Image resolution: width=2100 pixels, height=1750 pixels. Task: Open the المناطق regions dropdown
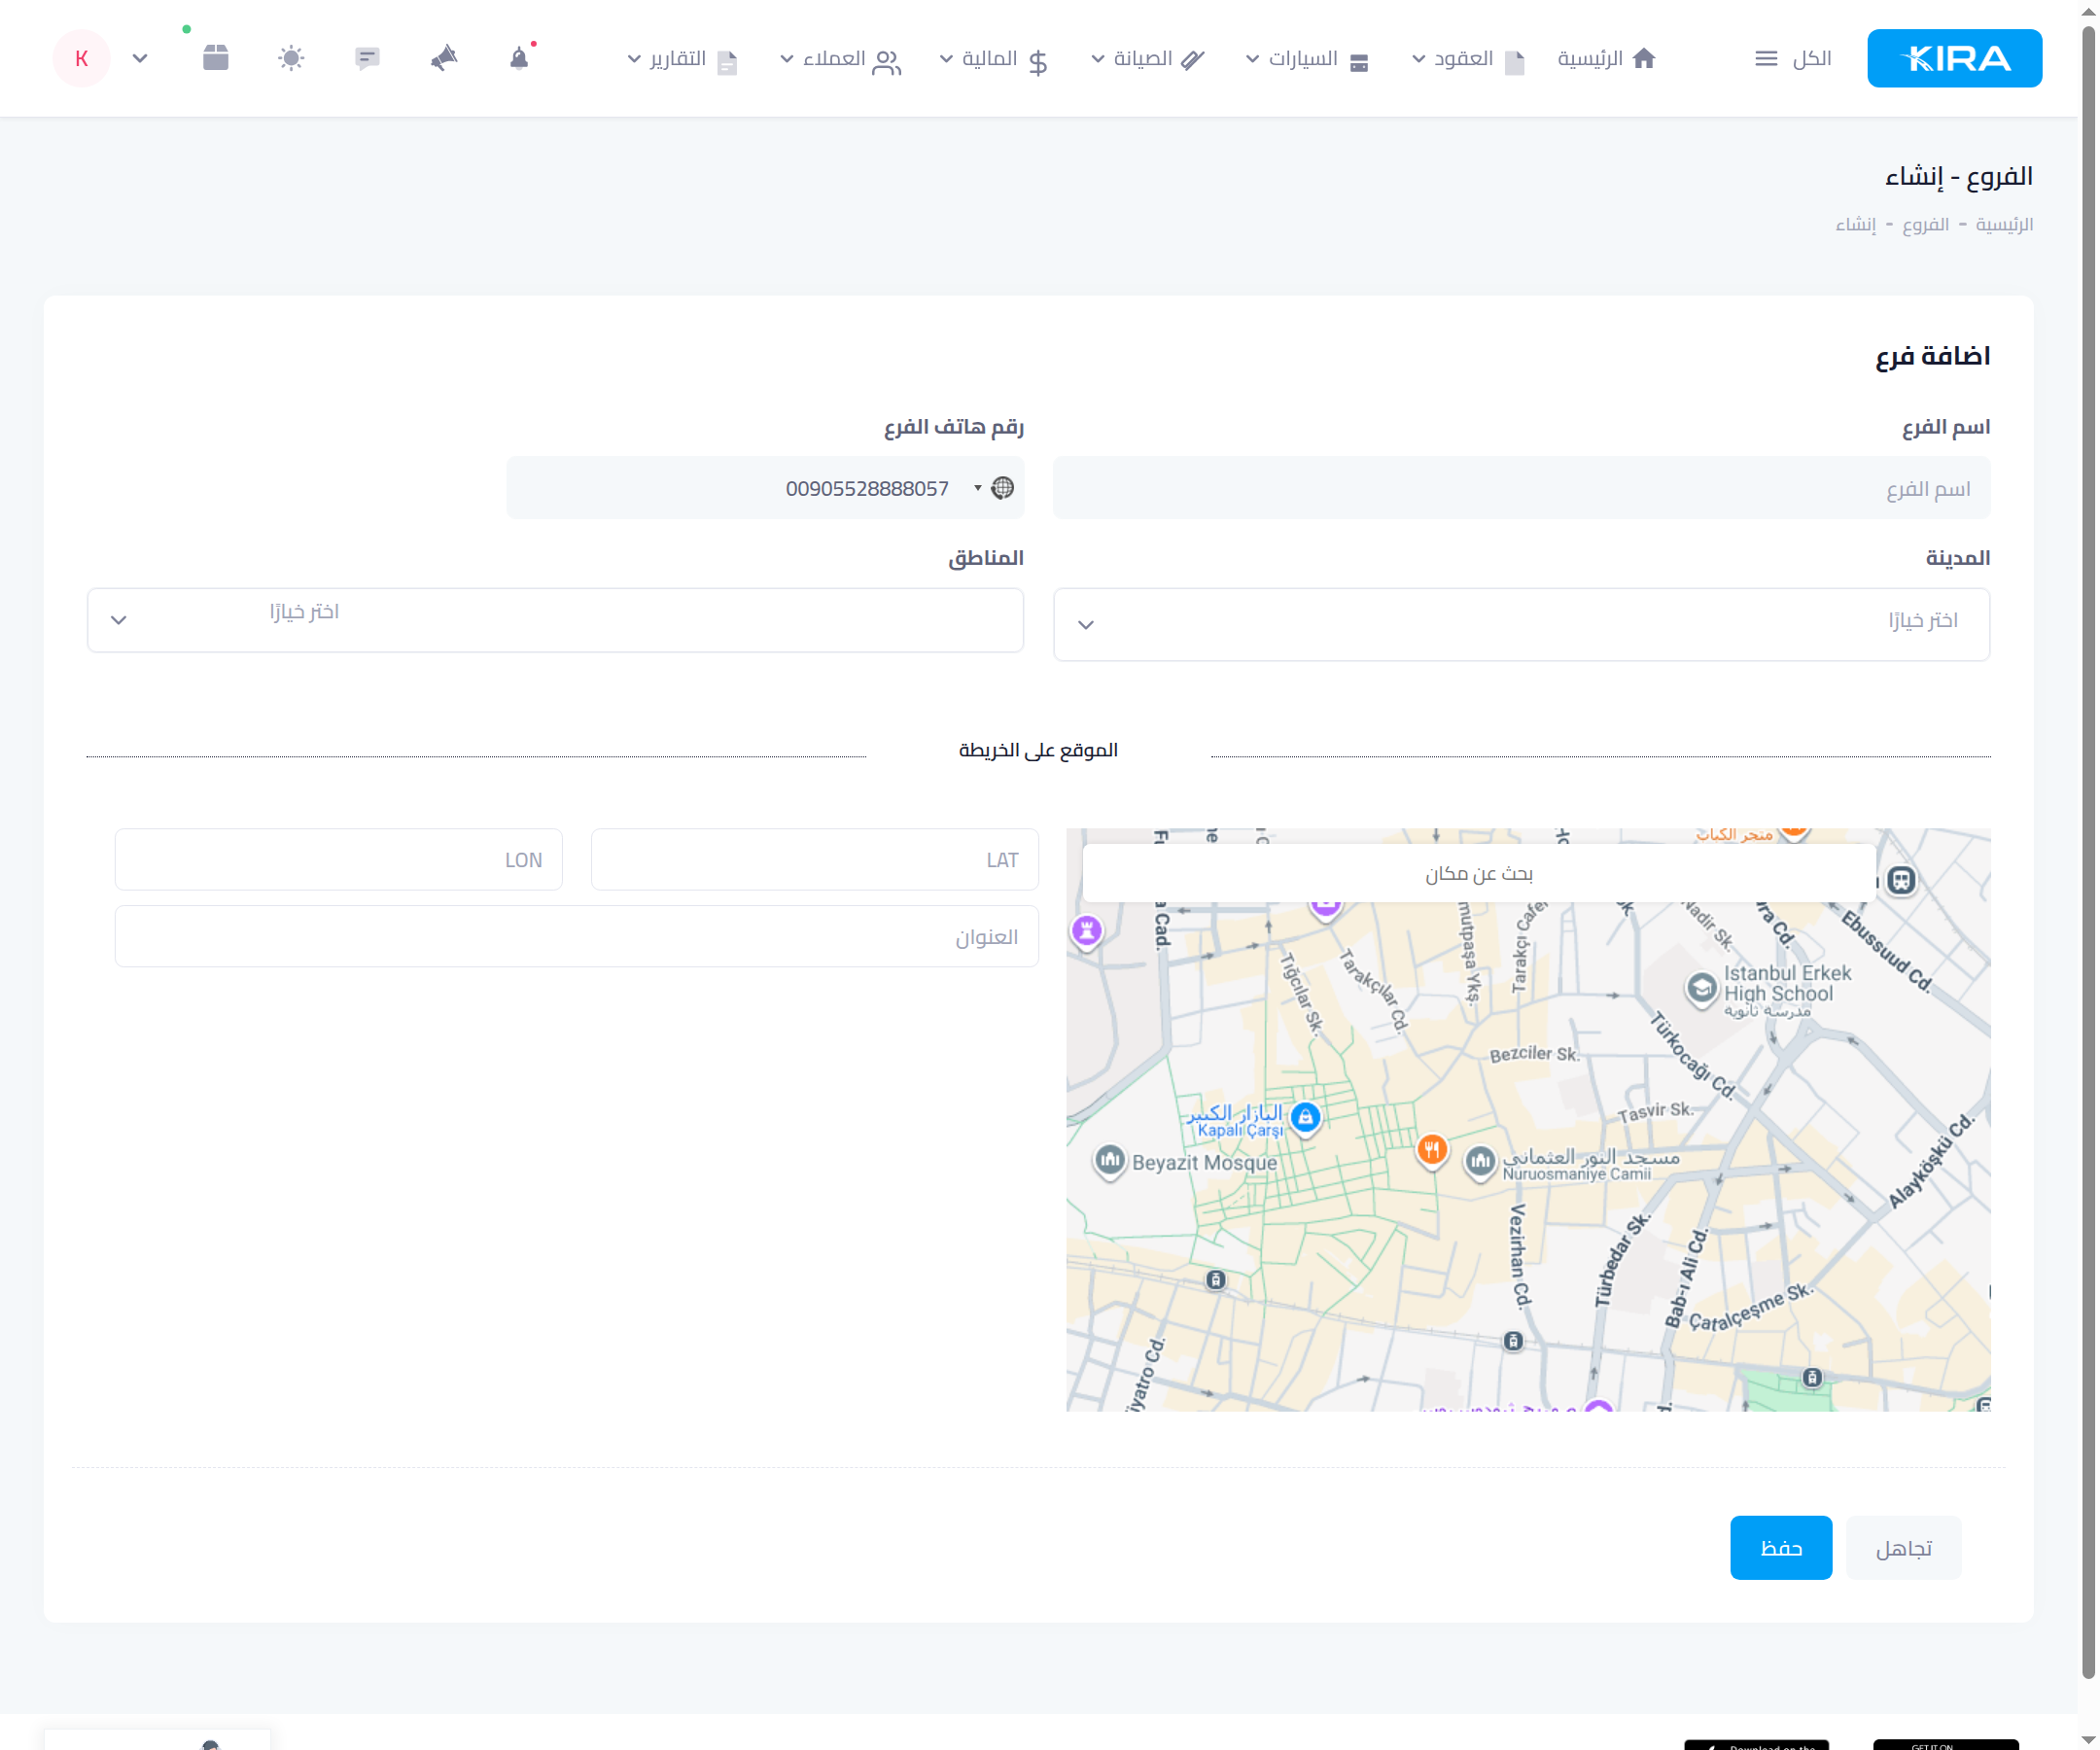[x=555, y=620]
